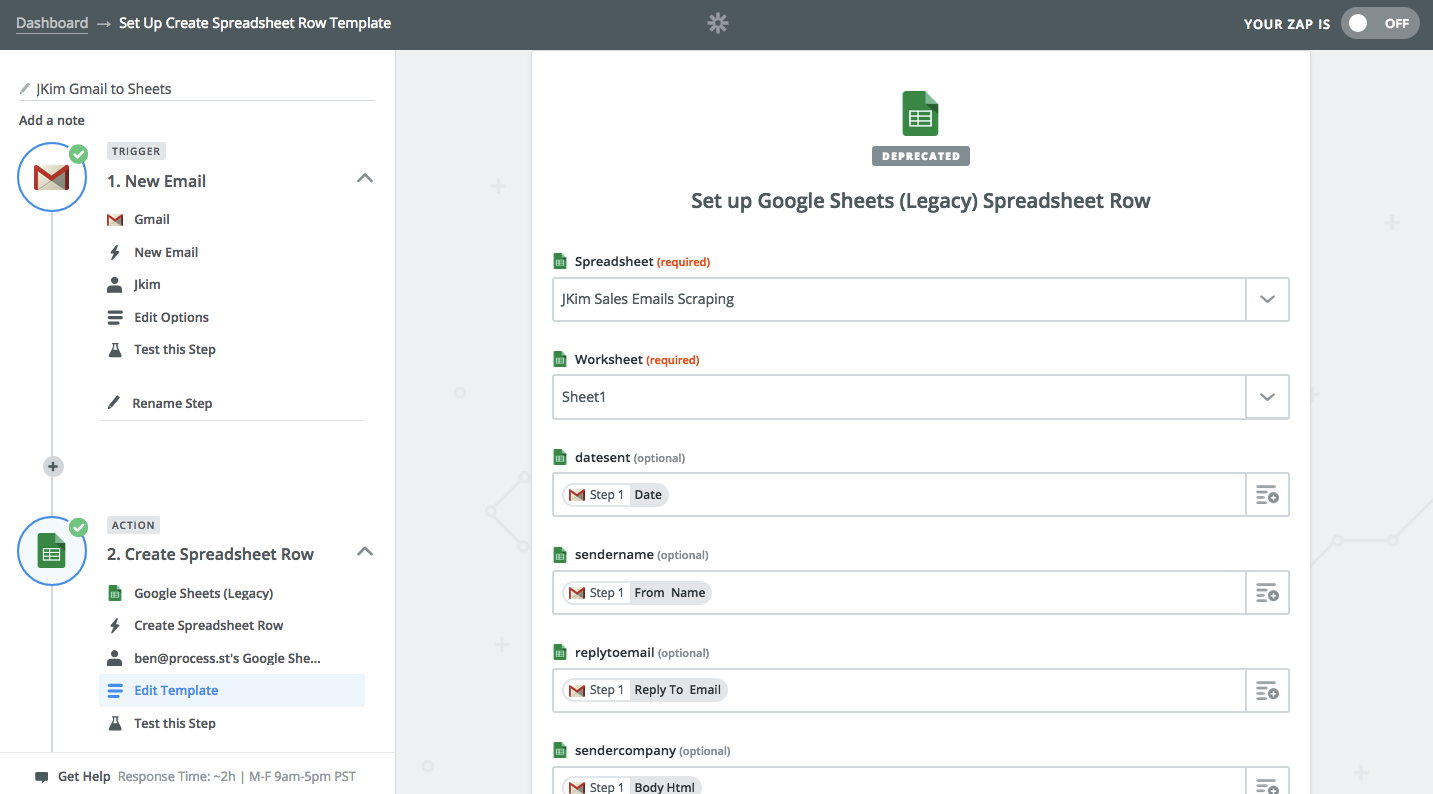Click insert field icon for replytoemail
This screenshot has width=1433, height=794.
1267,691
